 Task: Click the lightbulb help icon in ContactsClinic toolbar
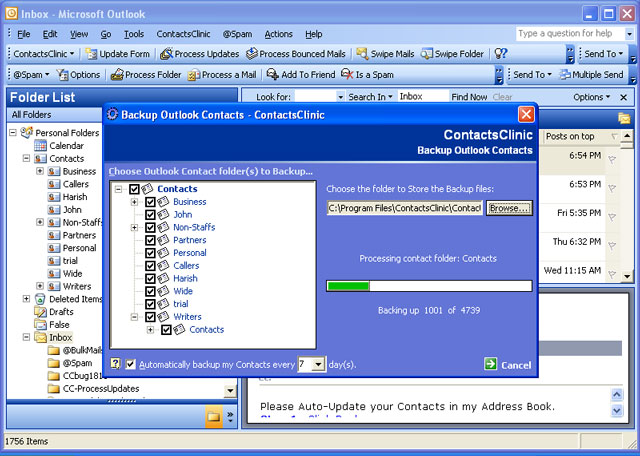[500, 53]
